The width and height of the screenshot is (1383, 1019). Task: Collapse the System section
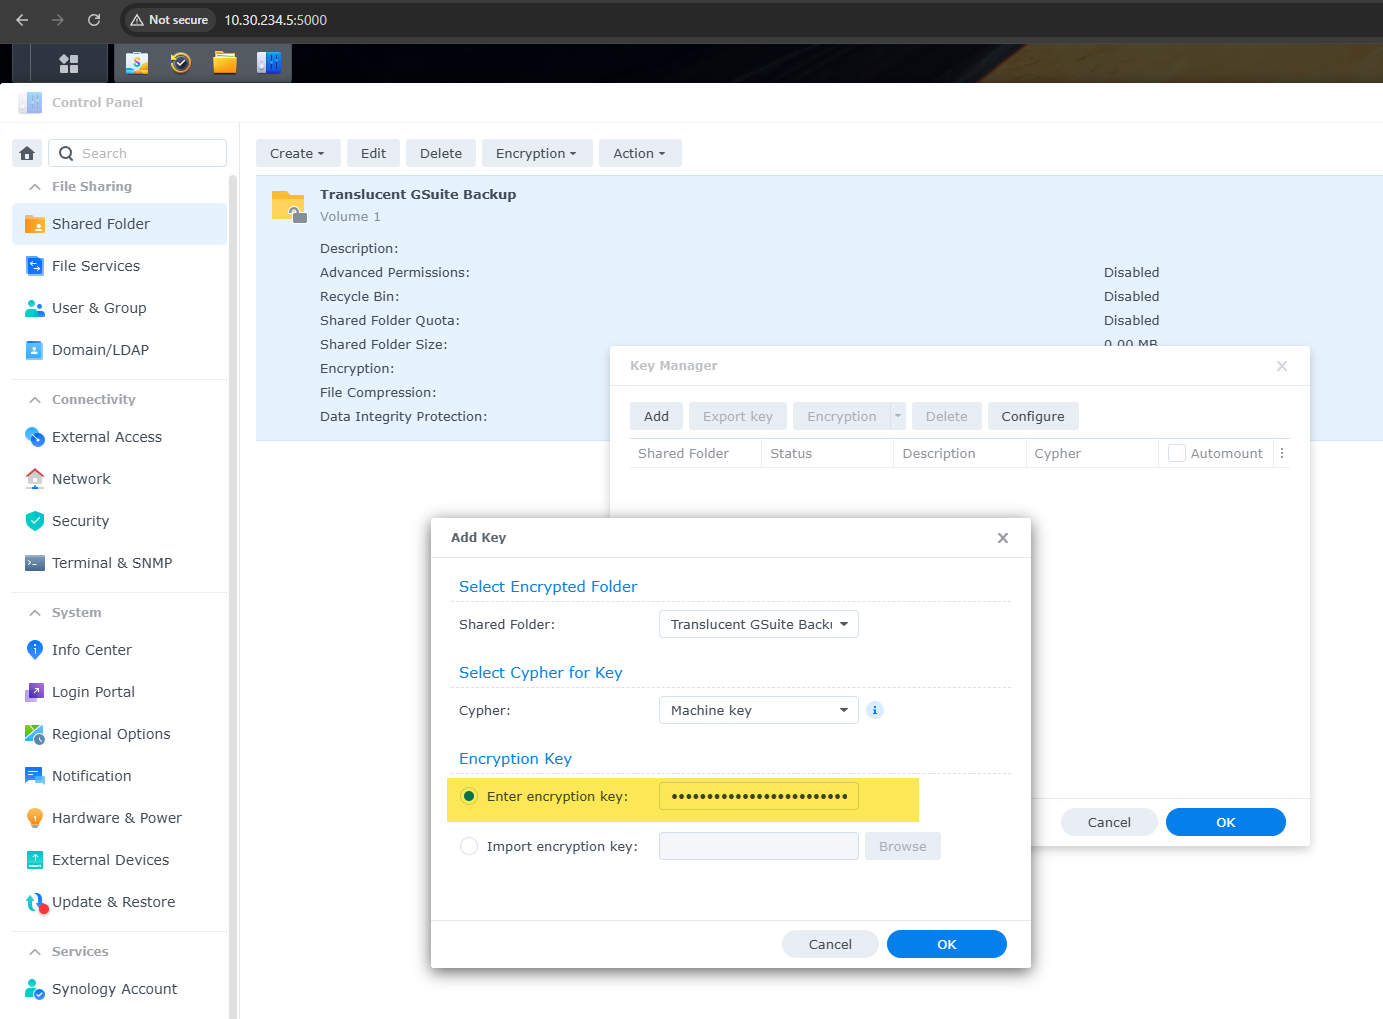point(35,612)
